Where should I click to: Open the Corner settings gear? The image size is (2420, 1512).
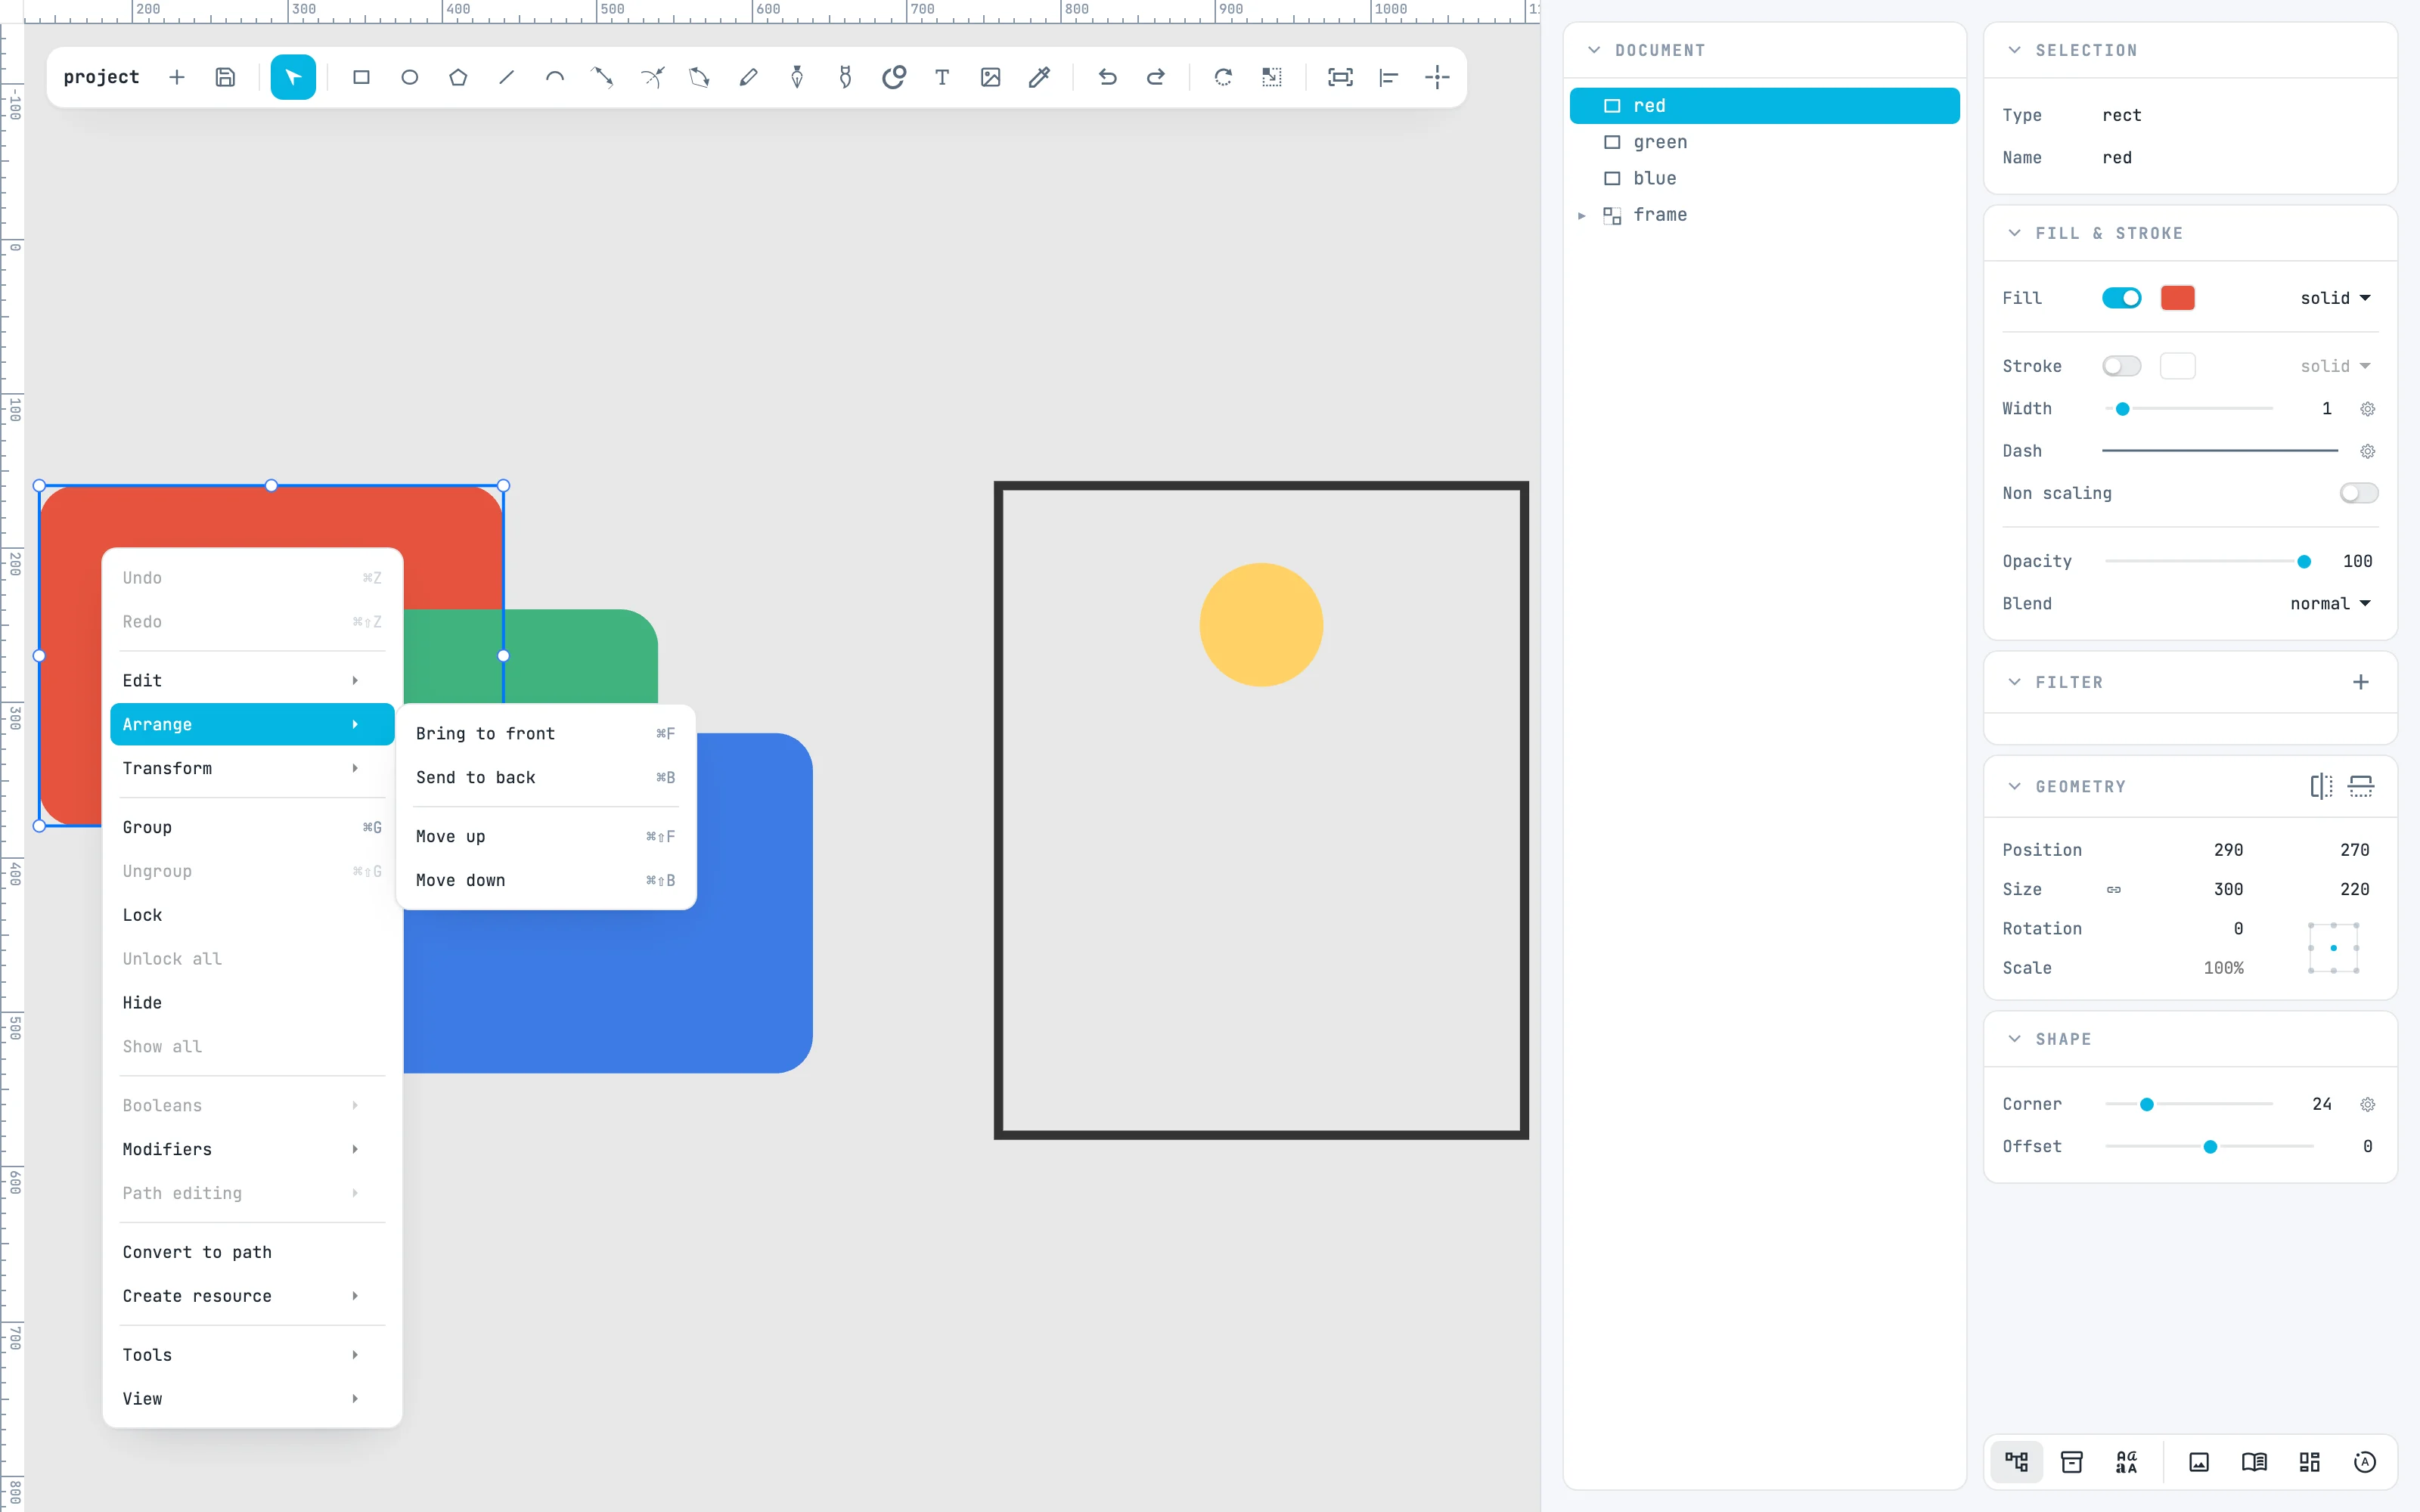click(2367, 1104)
